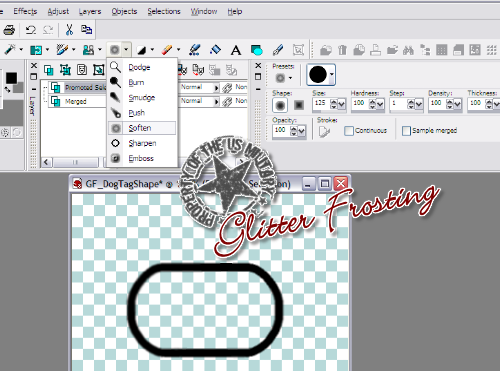Open the Selections menu

164,11
